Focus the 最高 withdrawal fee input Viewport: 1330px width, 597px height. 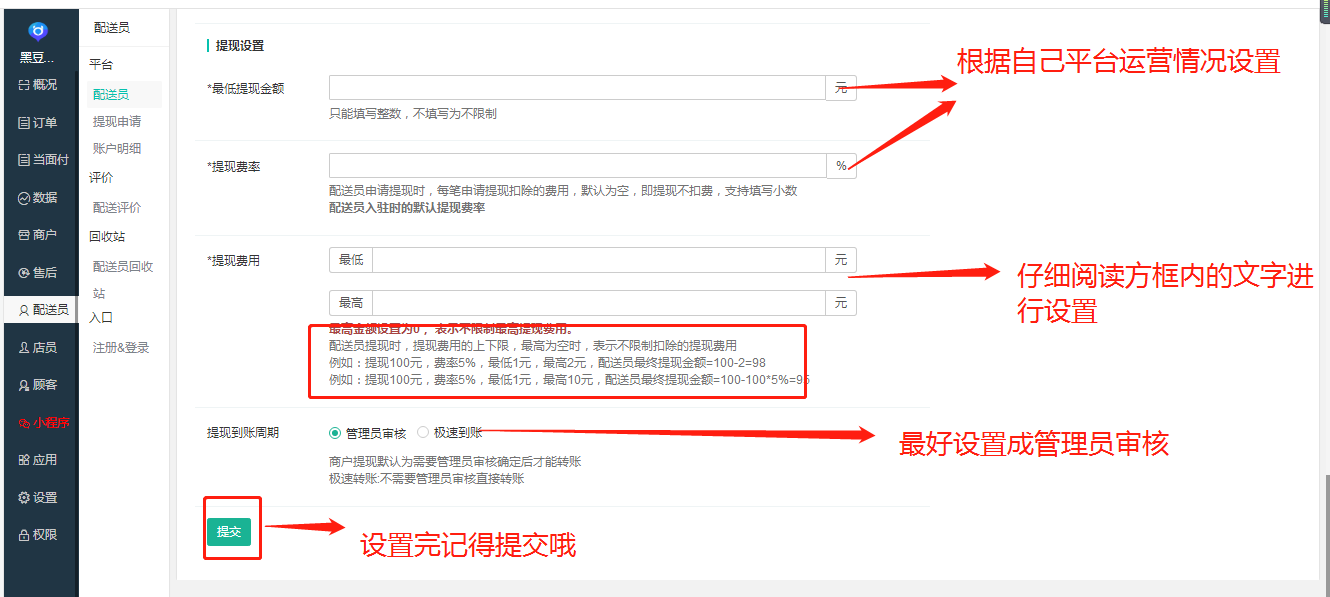pos(598,303)
